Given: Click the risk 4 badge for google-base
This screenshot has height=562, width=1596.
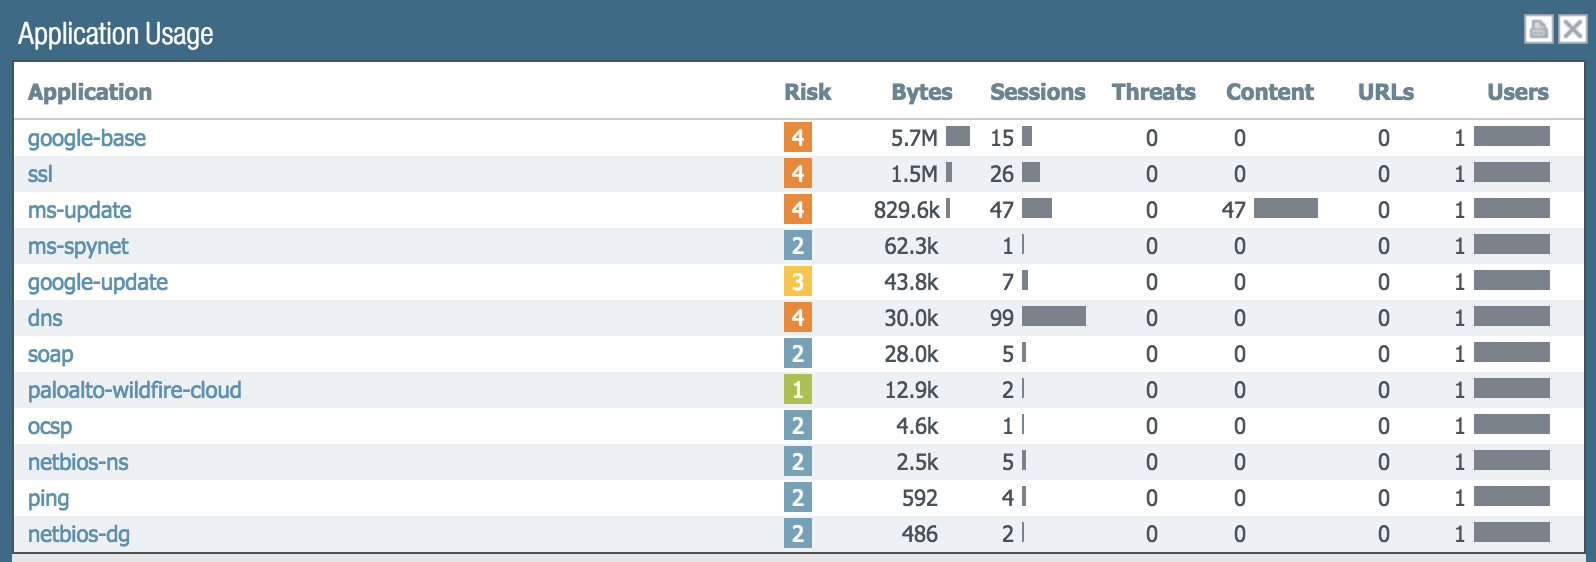Looking at the screenshot, I should click(797, 137).
